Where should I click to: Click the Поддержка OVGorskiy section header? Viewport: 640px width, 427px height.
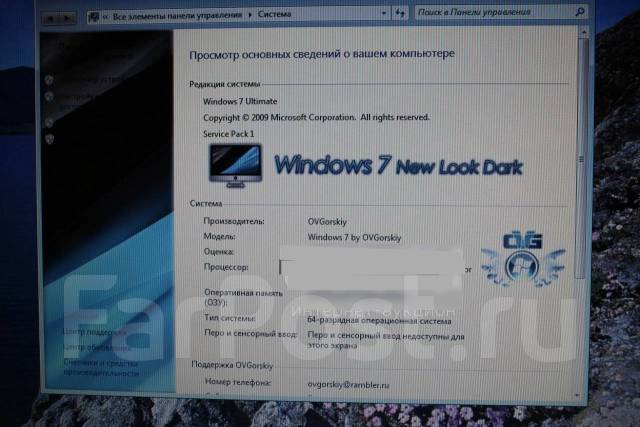click(232, 365)
